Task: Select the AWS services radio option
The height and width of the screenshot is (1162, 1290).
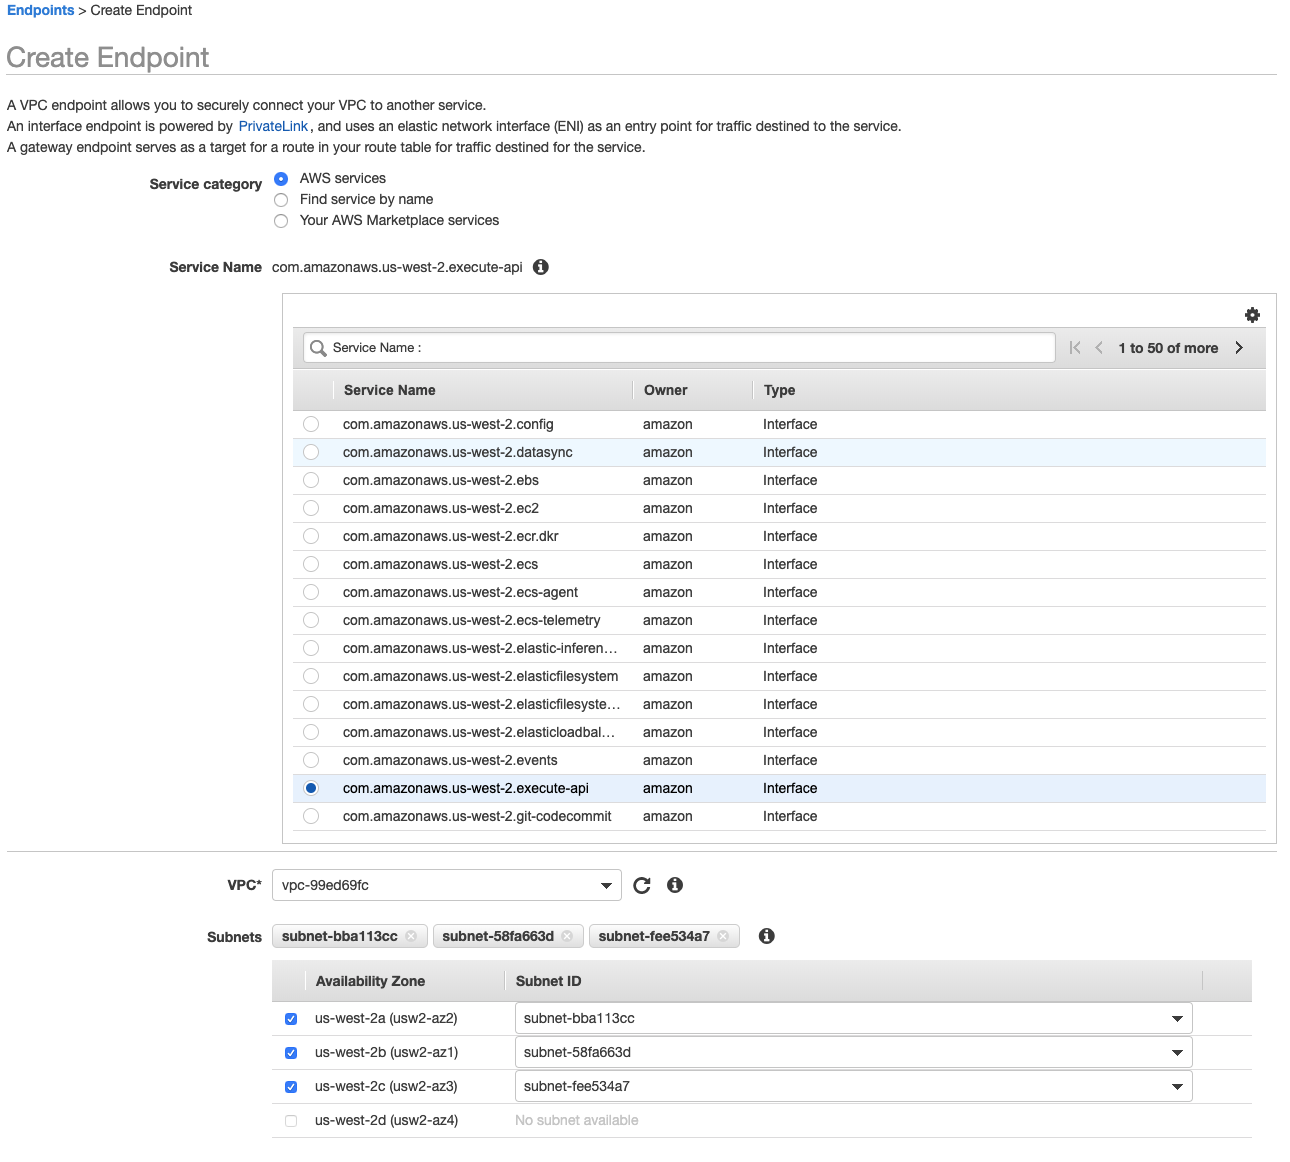Action: (281, 178)
